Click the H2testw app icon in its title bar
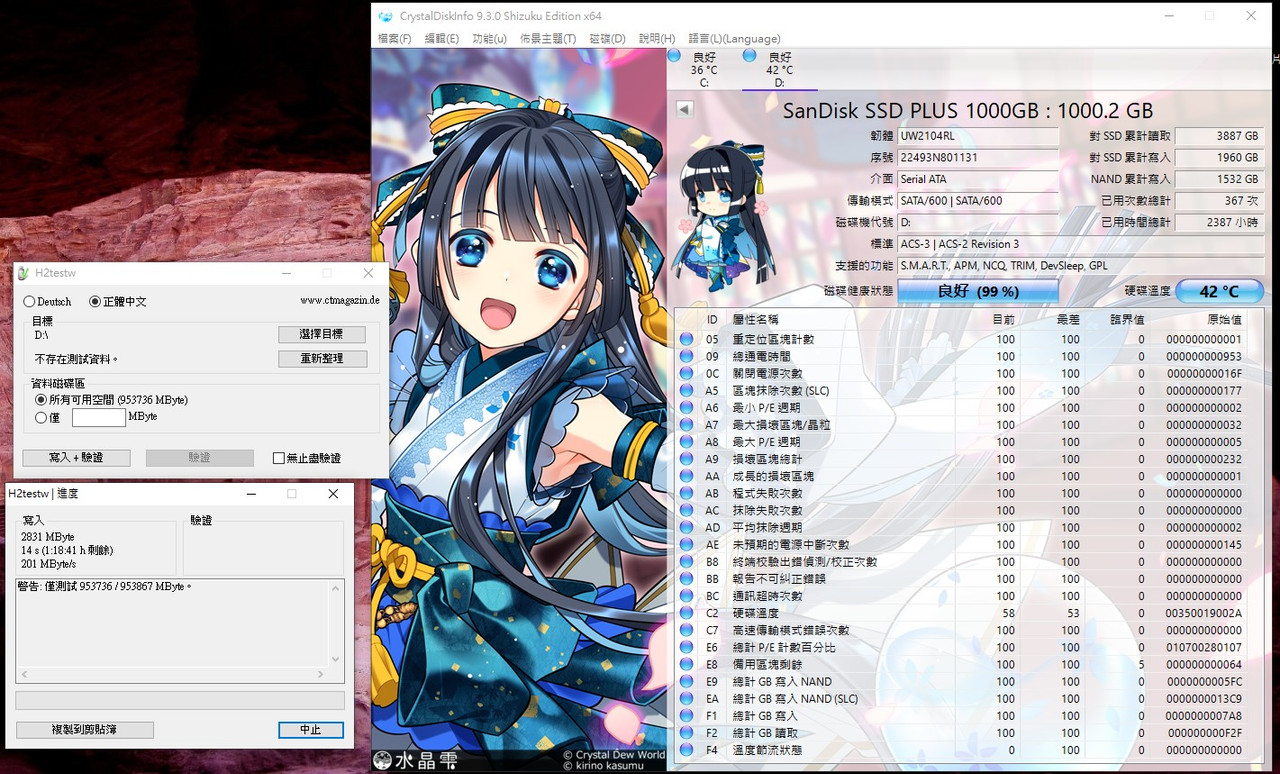The height and width of the screenshot is (774, 1280). pos(21,273)
